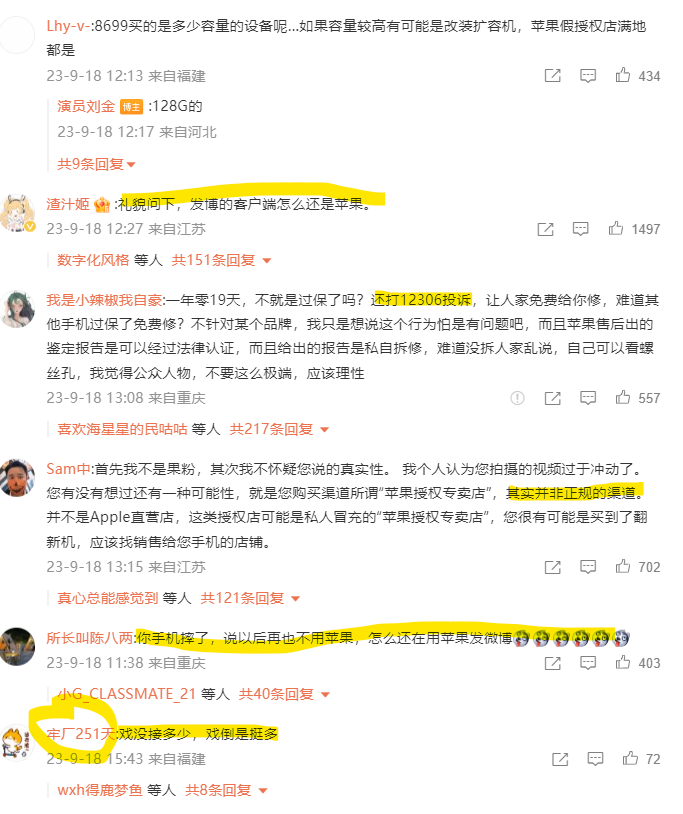Expand 共9条回复 replies
Image resolution: width=683 pixels, height=814 pixels.
tap(96, 164)
